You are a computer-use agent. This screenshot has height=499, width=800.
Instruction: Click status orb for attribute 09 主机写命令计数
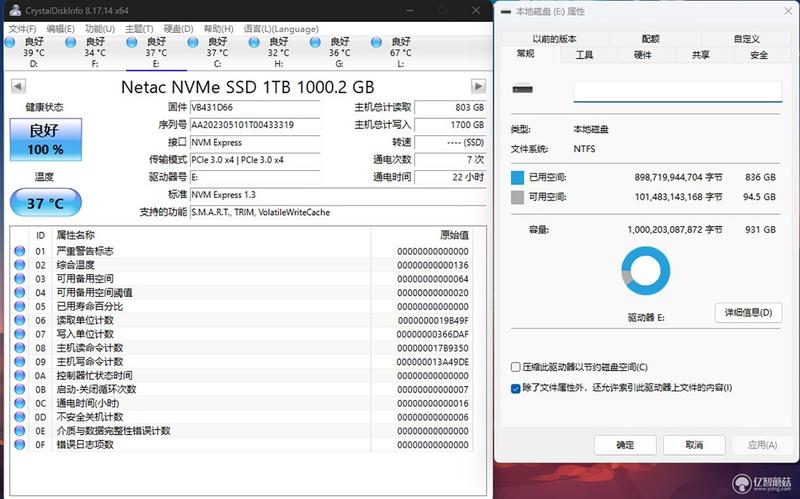point(19,361)
